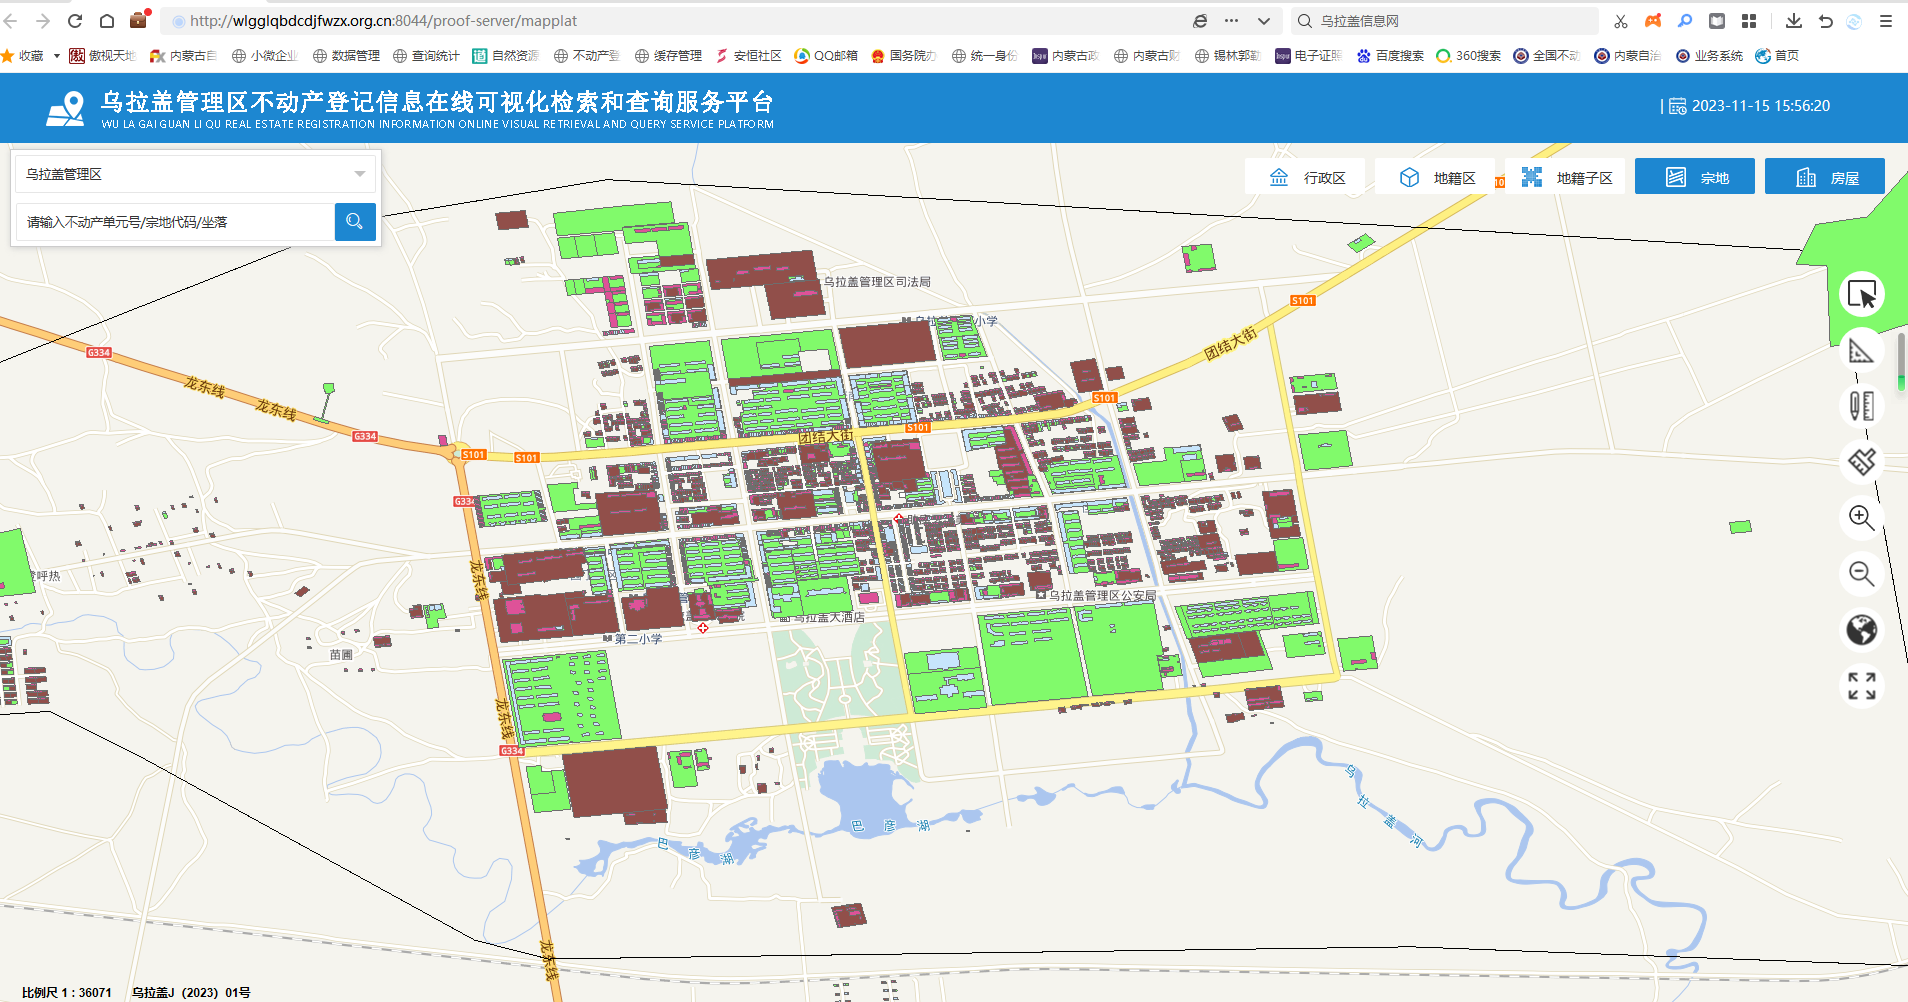The image size is (1908, 1002).
Task: Select the 行政区 layer tab
Action: (x=1305, y=178)
